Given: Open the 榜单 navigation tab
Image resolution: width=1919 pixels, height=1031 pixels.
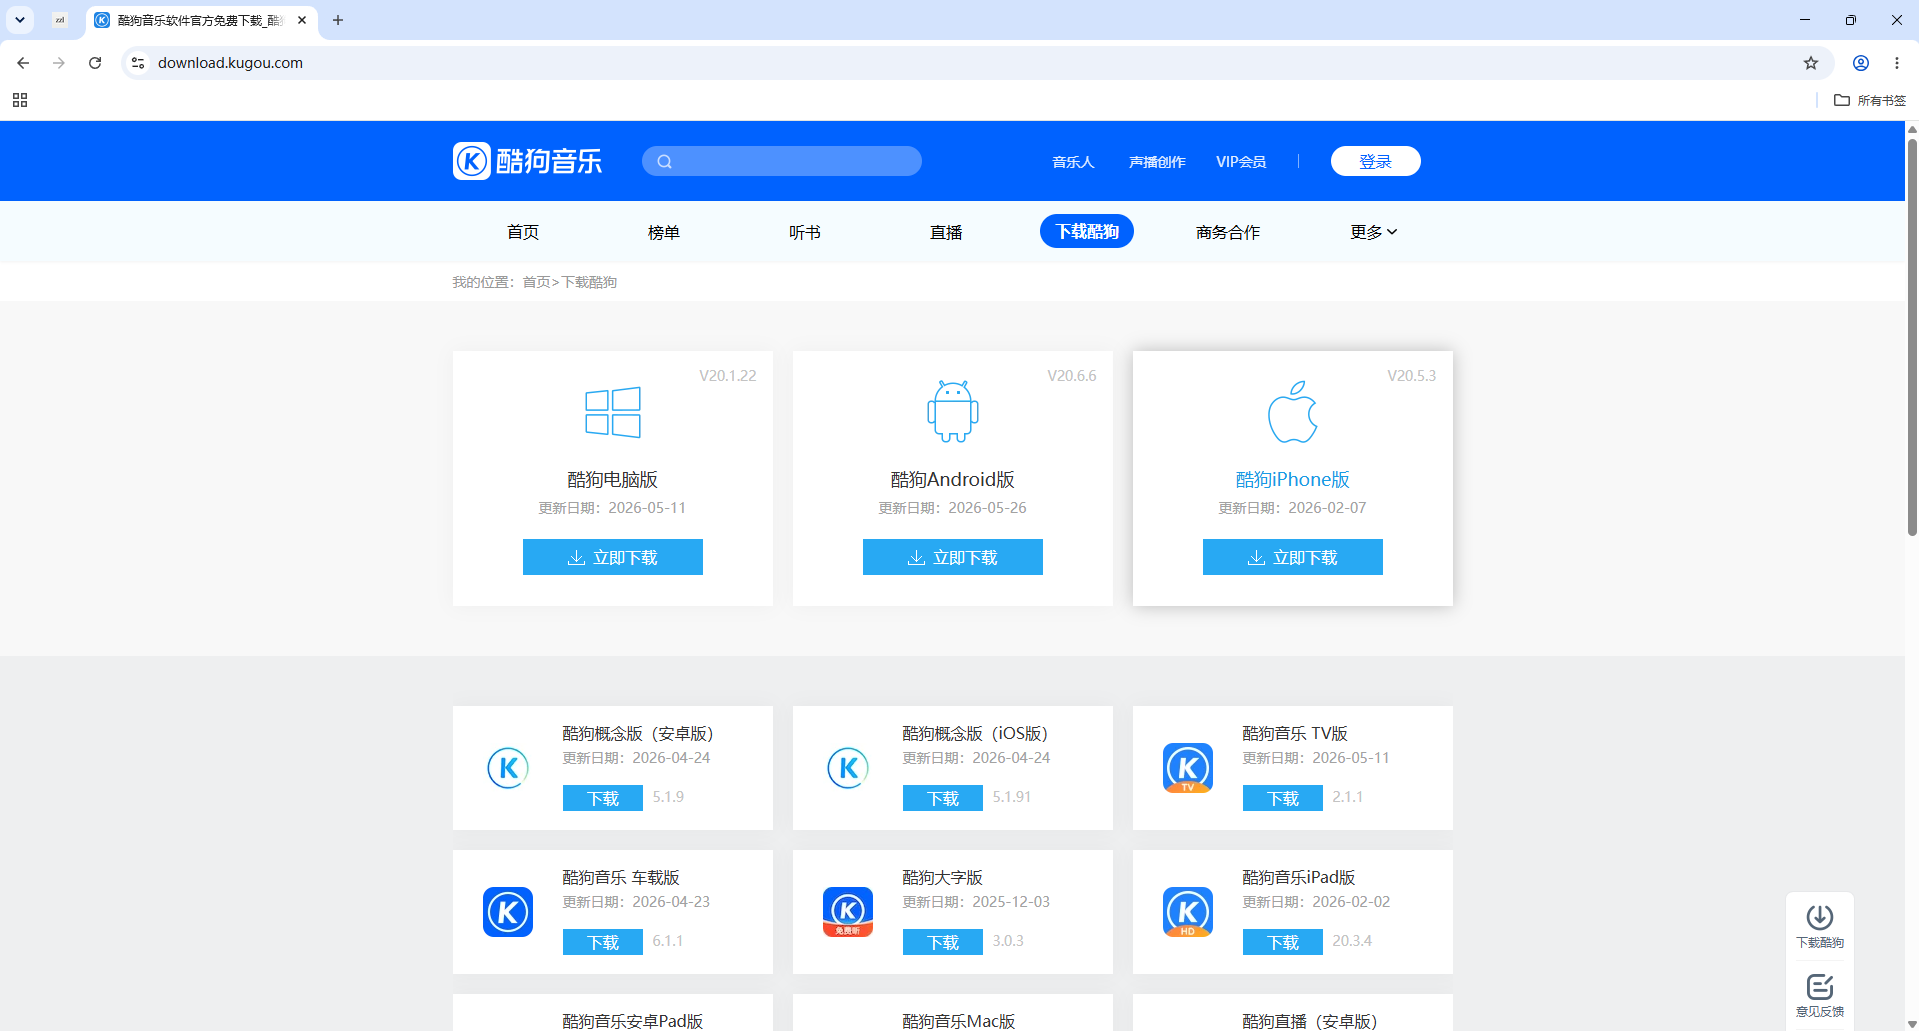Looking at the screenshot, I should (664, 232).
